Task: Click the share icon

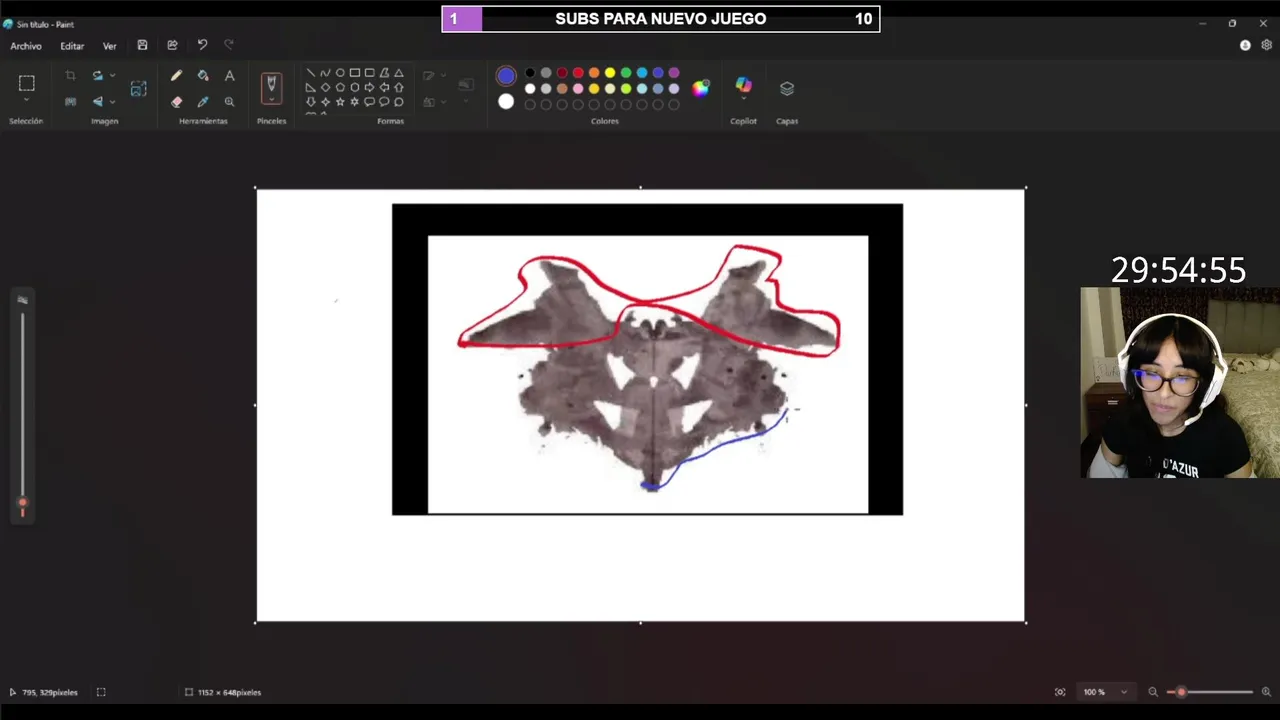Action: (x=172, y=45)
